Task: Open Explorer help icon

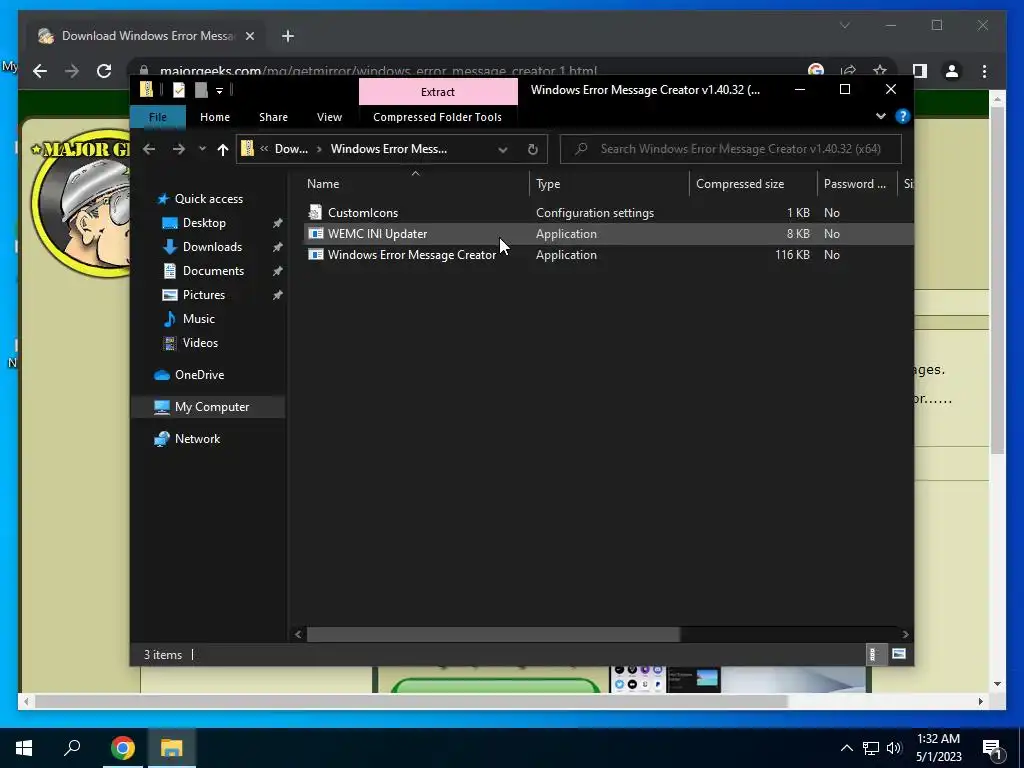Action: coord(903,116)
